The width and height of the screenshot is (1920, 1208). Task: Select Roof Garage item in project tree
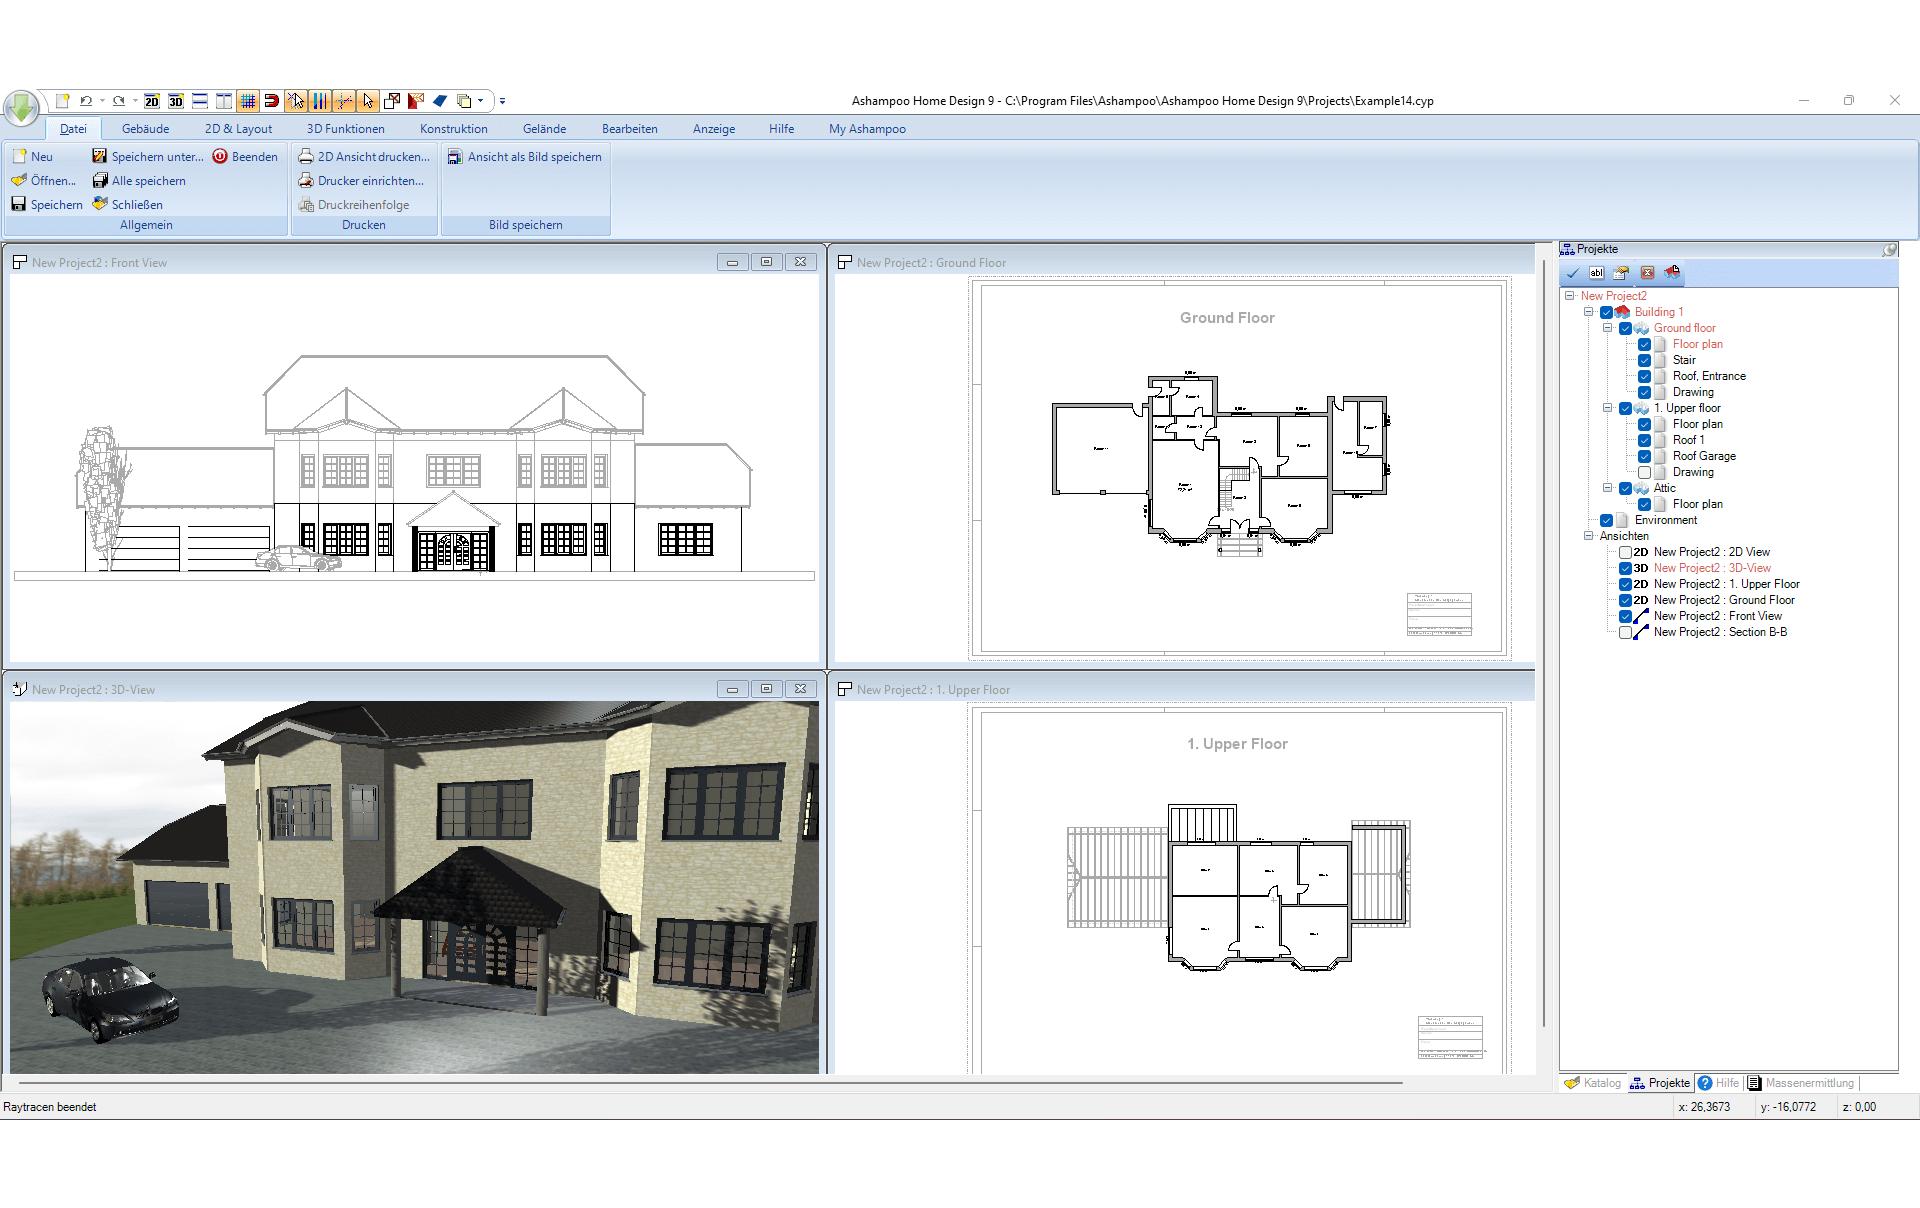tap(1704, 456)
